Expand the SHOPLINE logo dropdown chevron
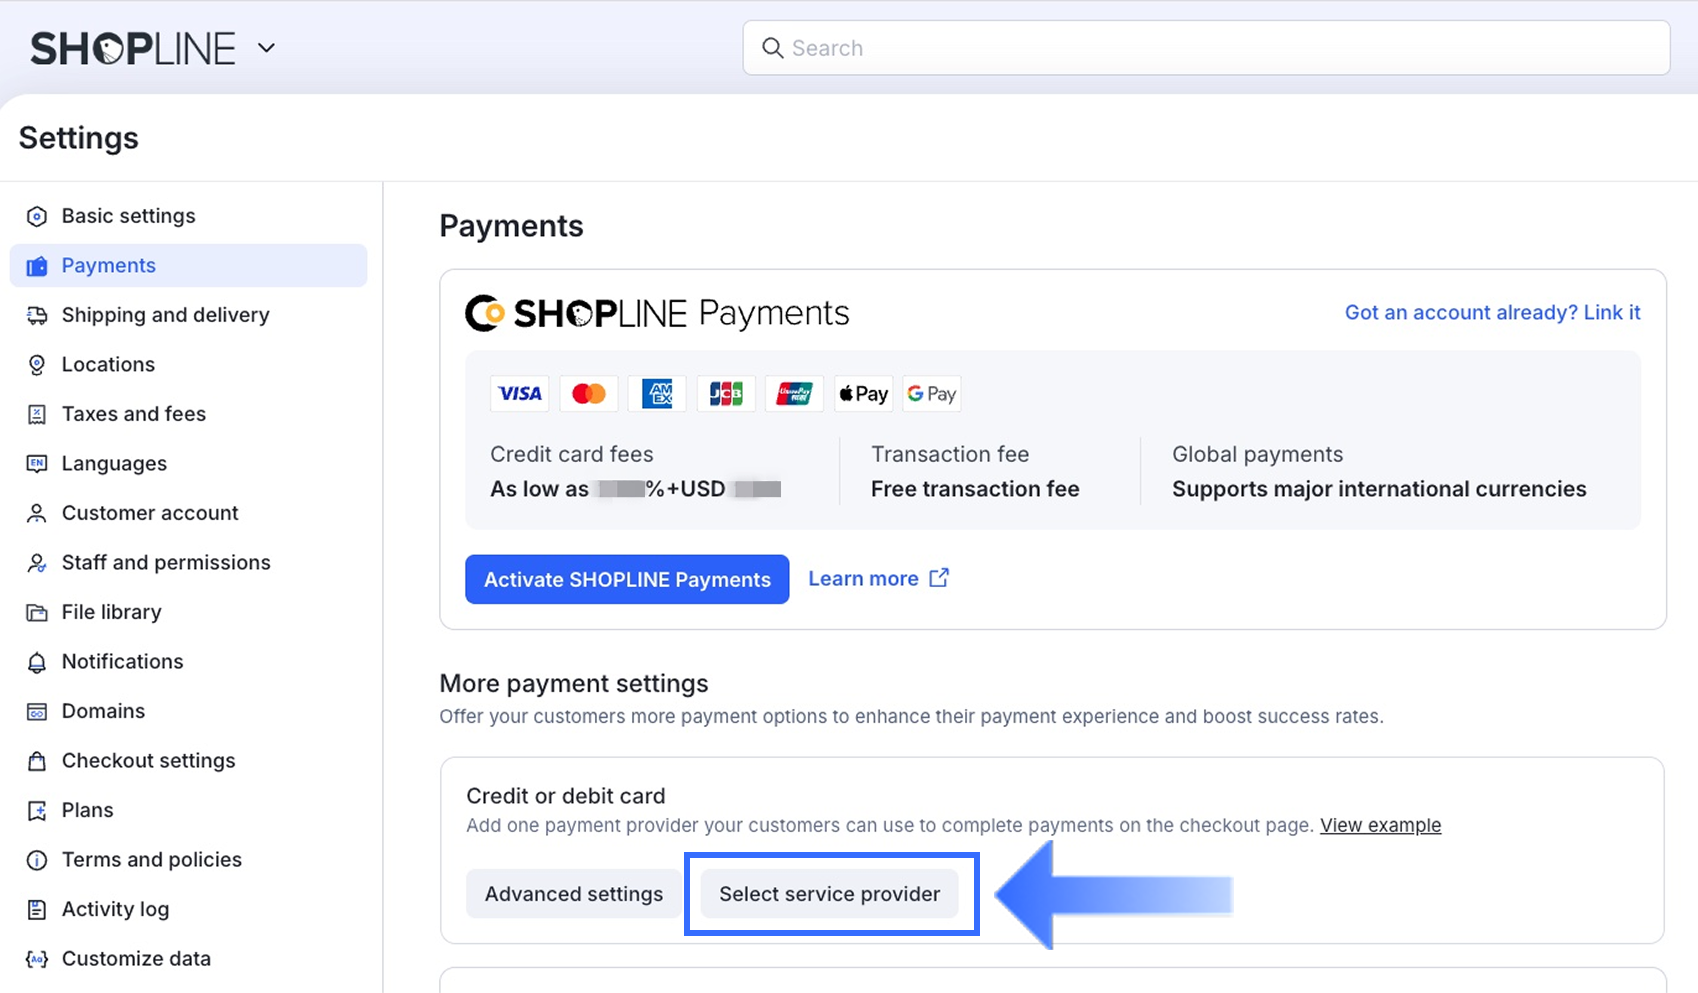The height and width of the screenshot is (993, 1698). point(266,48)
